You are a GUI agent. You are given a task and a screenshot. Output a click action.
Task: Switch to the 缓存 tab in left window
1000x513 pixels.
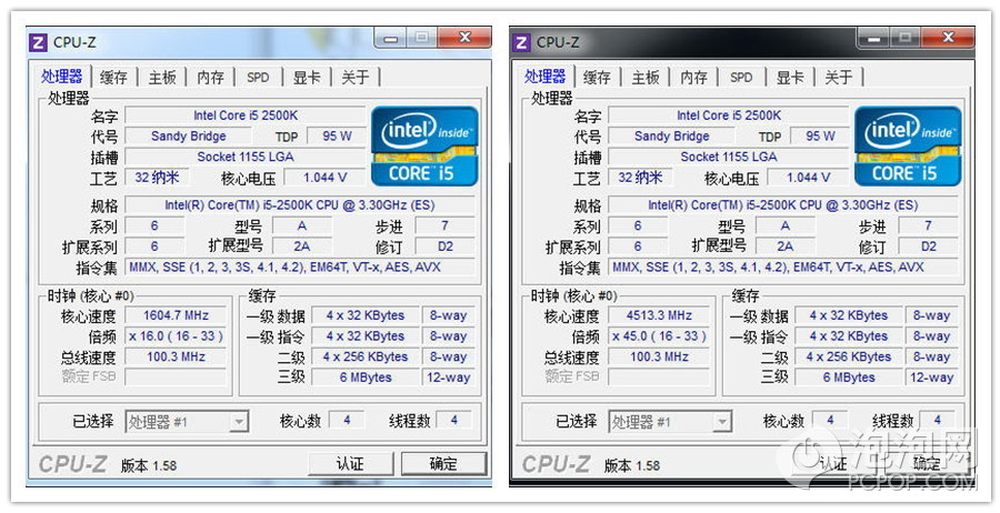(x=114, y=77)
